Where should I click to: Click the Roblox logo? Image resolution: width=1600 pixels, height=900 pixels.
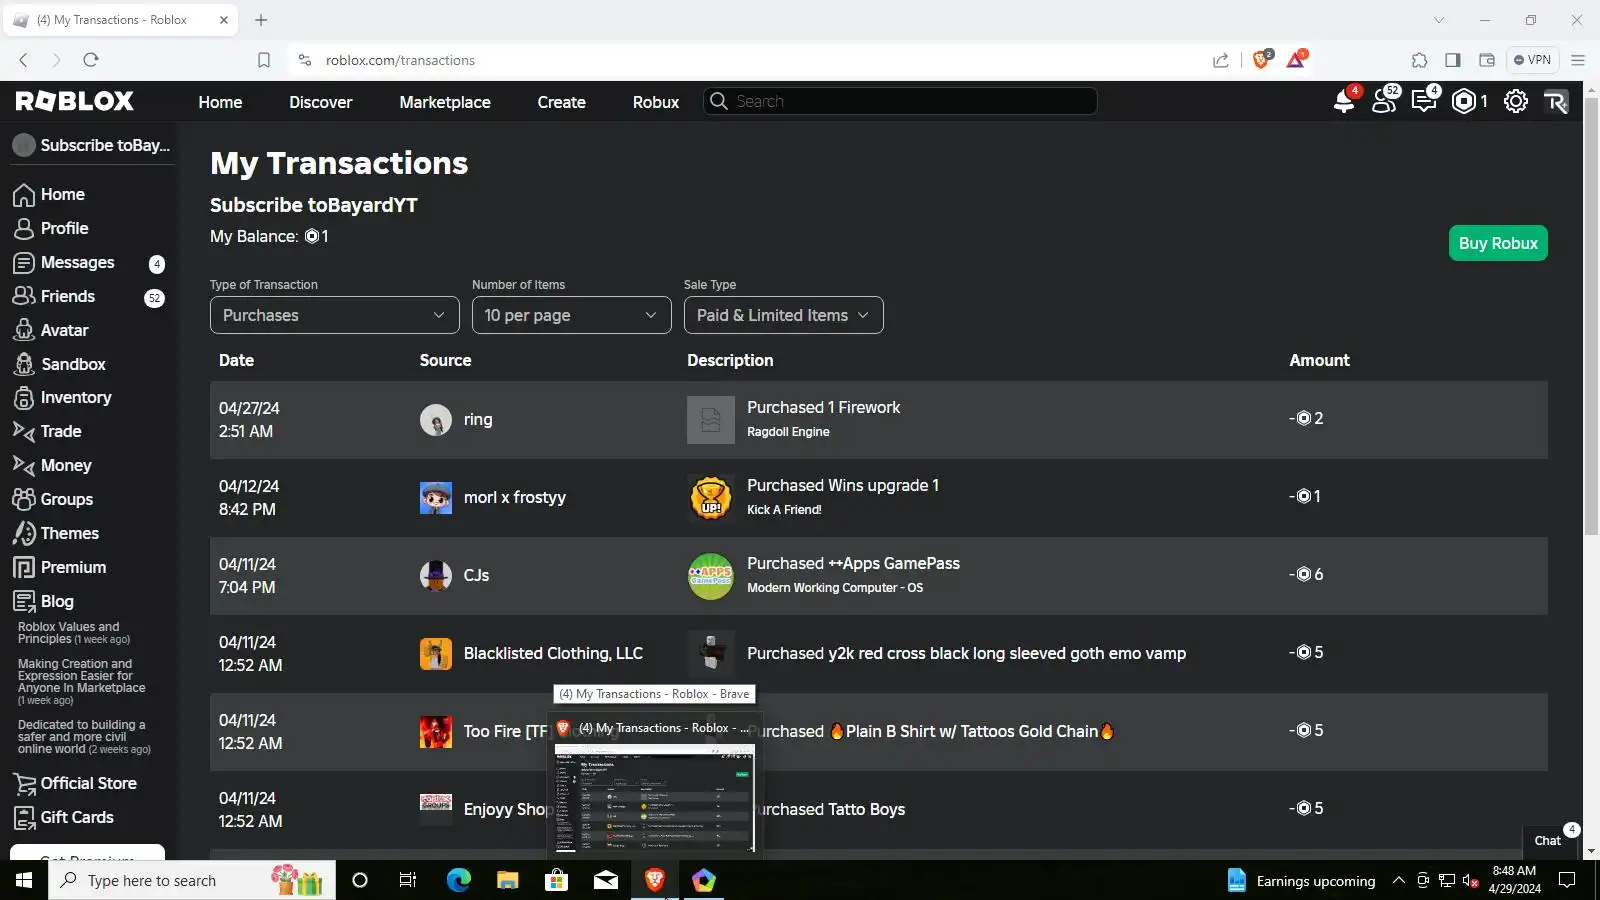point(74,101)
